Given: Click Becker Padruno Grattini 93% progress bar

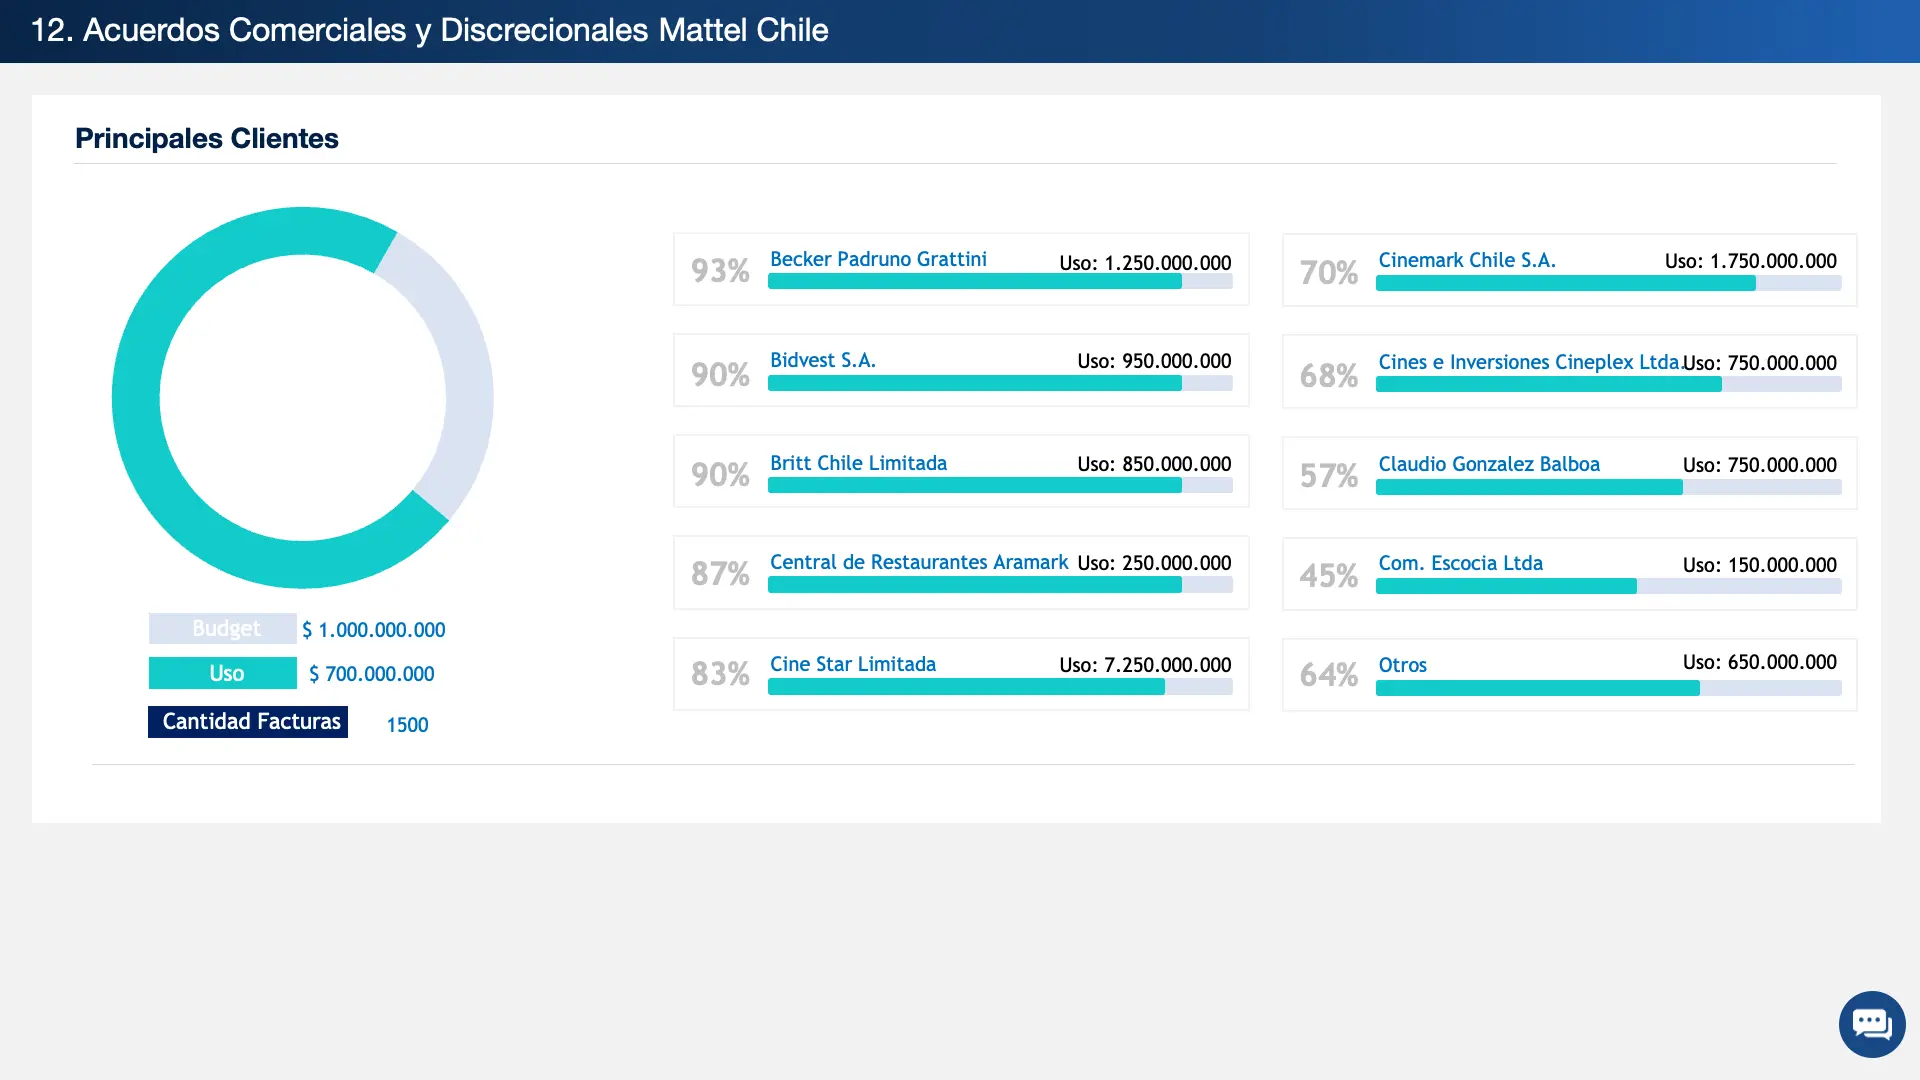Looking at the screenshot, I should 975,282.
